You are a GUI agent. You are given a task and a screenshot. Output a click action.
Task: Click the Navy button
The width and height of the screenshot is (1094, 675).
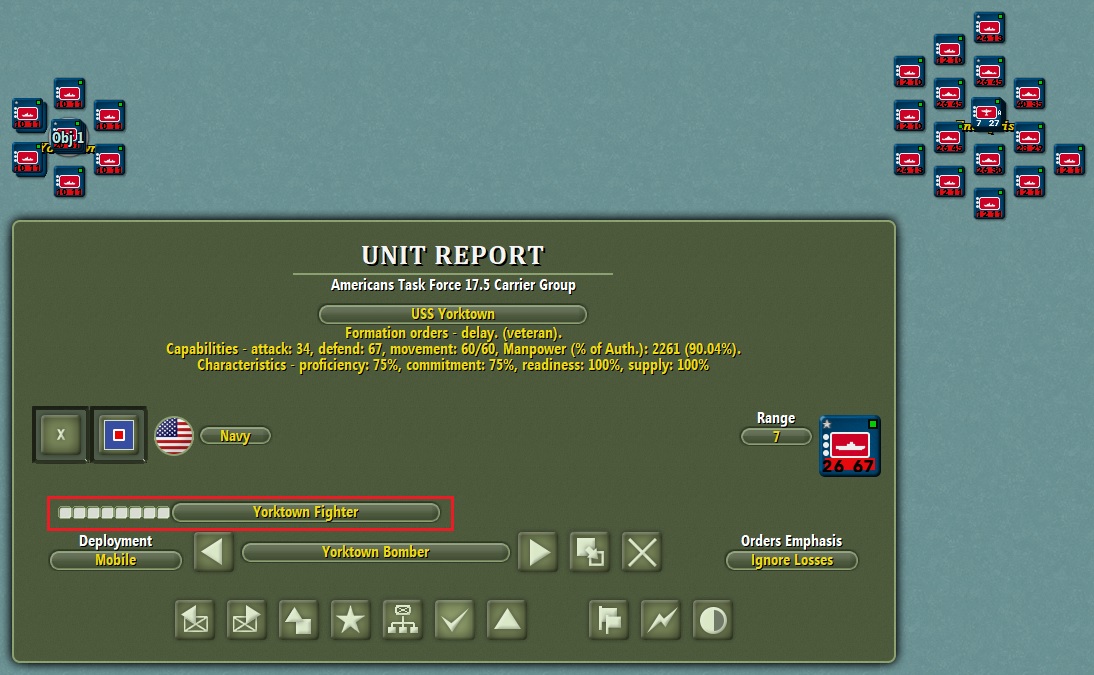tap(235, 436)
